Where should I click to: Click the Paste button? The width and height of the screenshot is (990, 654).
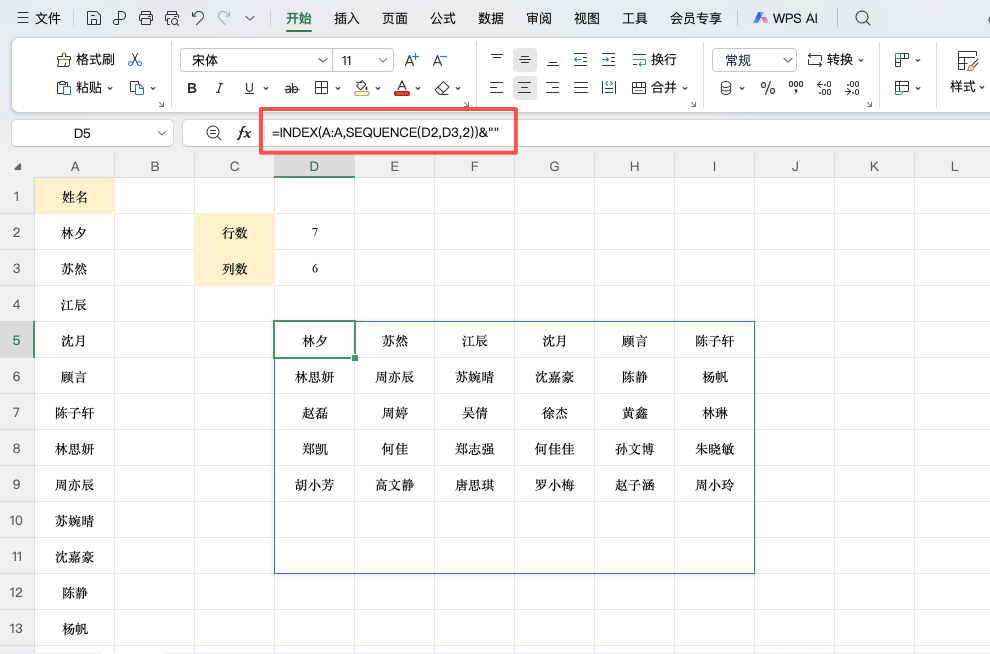80,88
